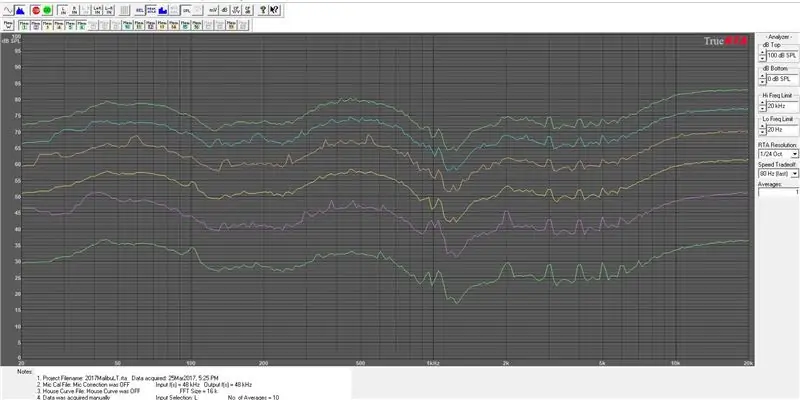Toggle the Peak Hold button
The width and height of the screenshot is (800, 400).
tap(151, 10)
